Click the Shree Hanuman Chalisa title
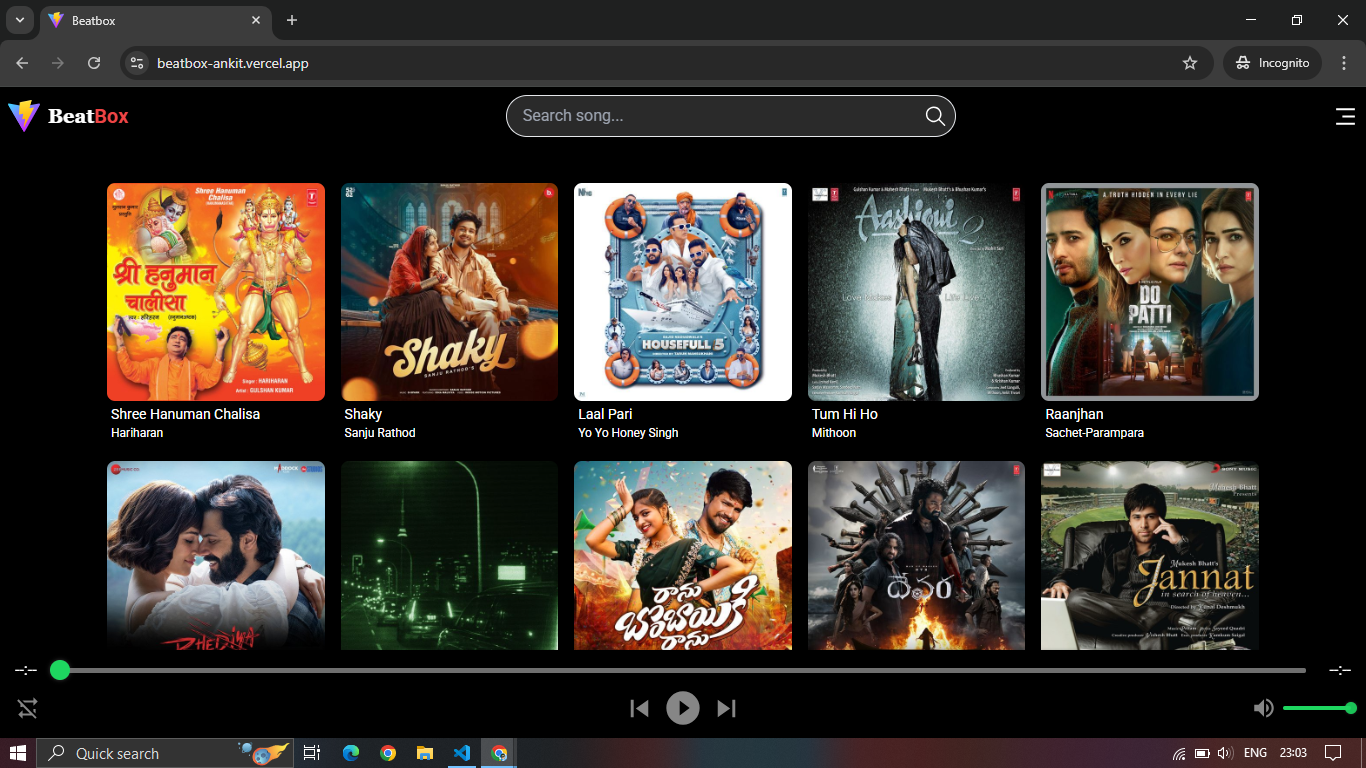 185,414
